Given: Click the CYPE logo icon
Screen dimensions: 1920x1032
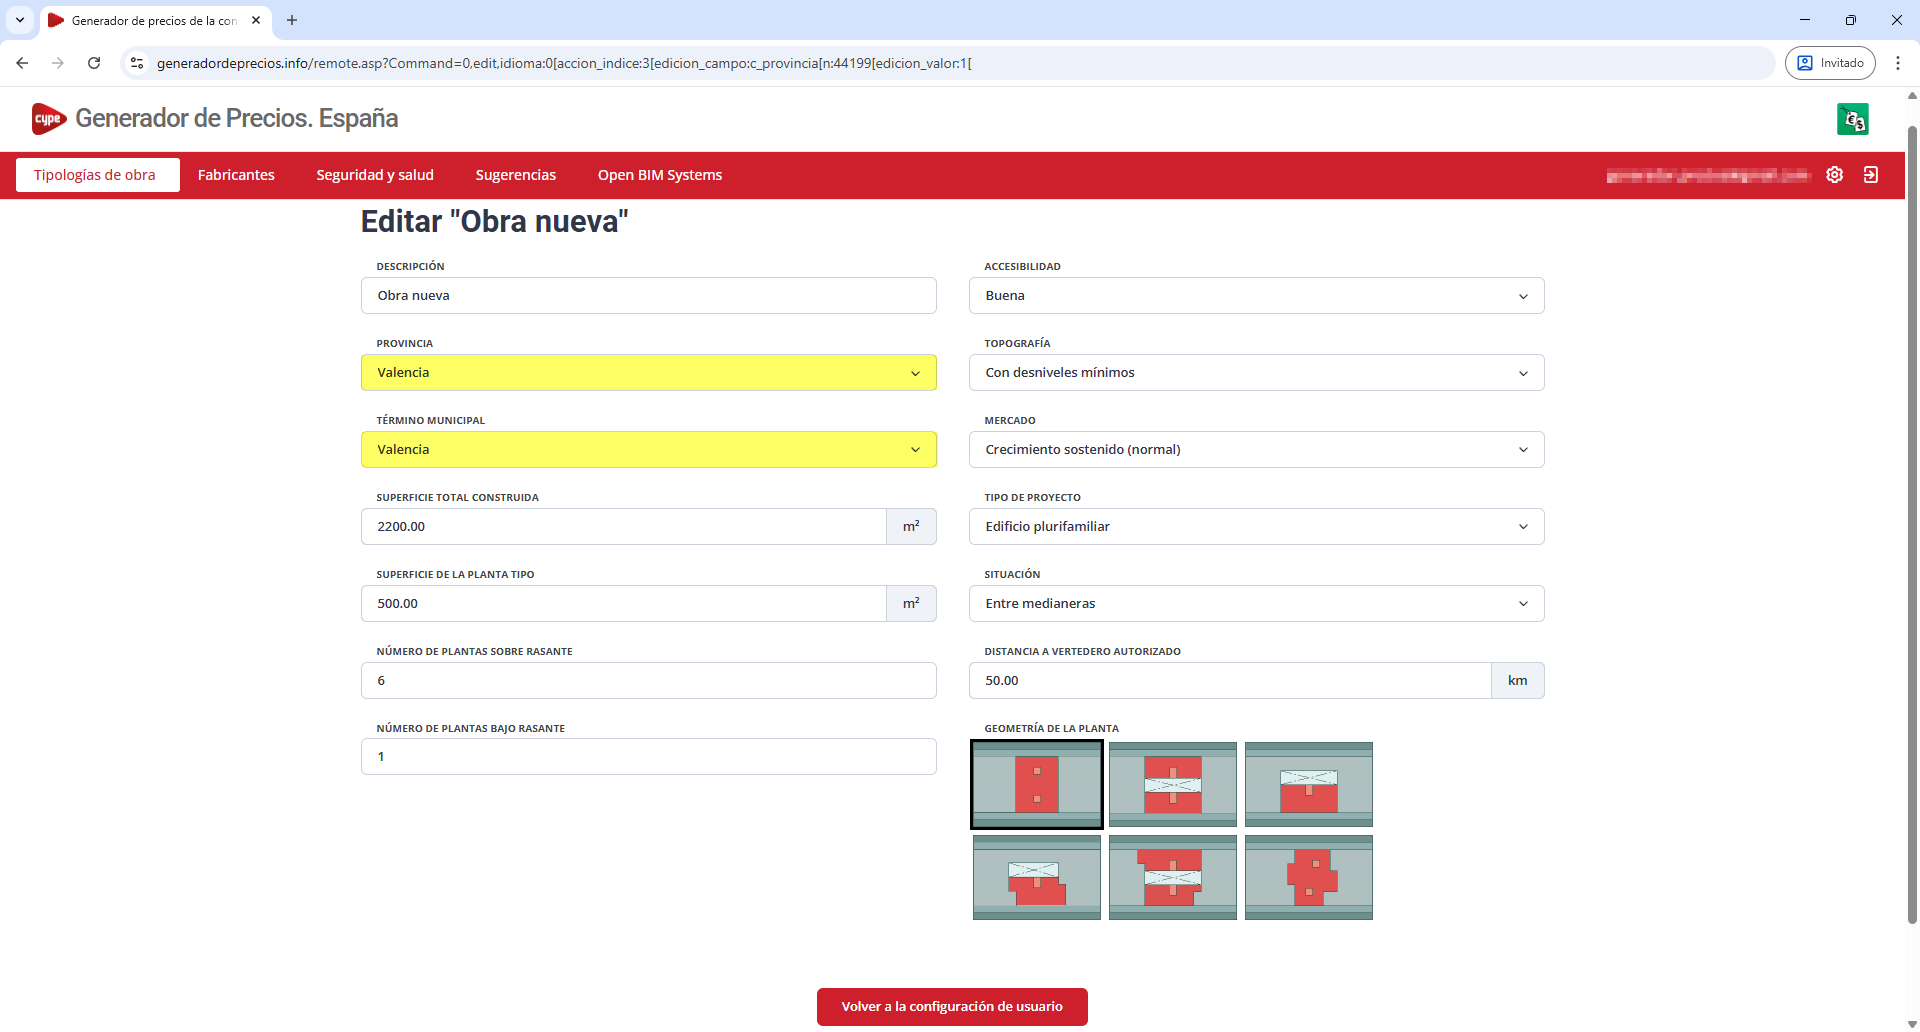Looking at the screenshot, I should [x=48, y=119].
